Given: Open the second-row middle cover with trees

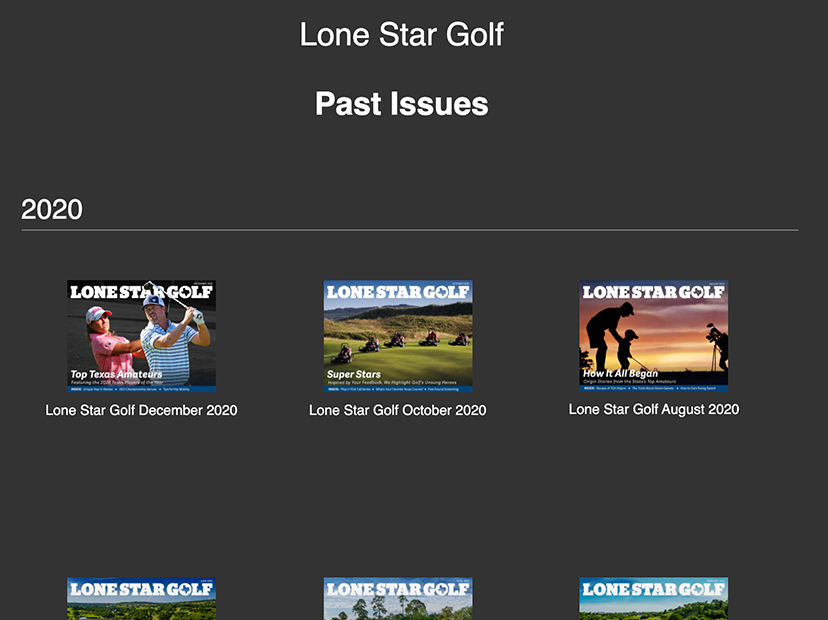Looking at the screenshot, I should click(398, 599).
